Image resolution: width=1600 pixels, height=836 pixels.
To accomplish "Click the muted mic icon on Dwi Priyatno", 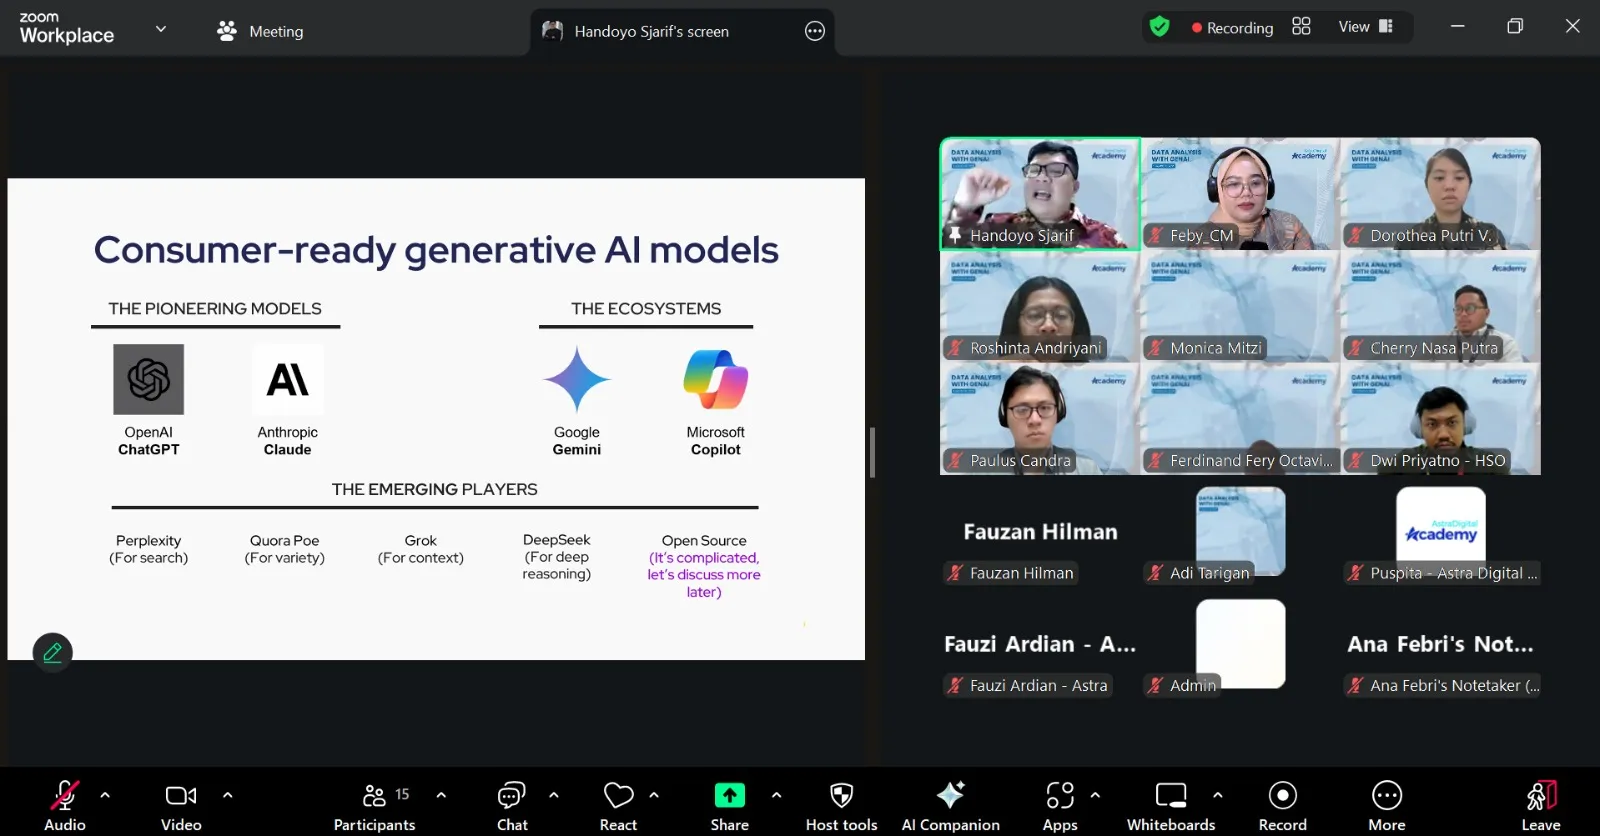I will coord(1355,461).
